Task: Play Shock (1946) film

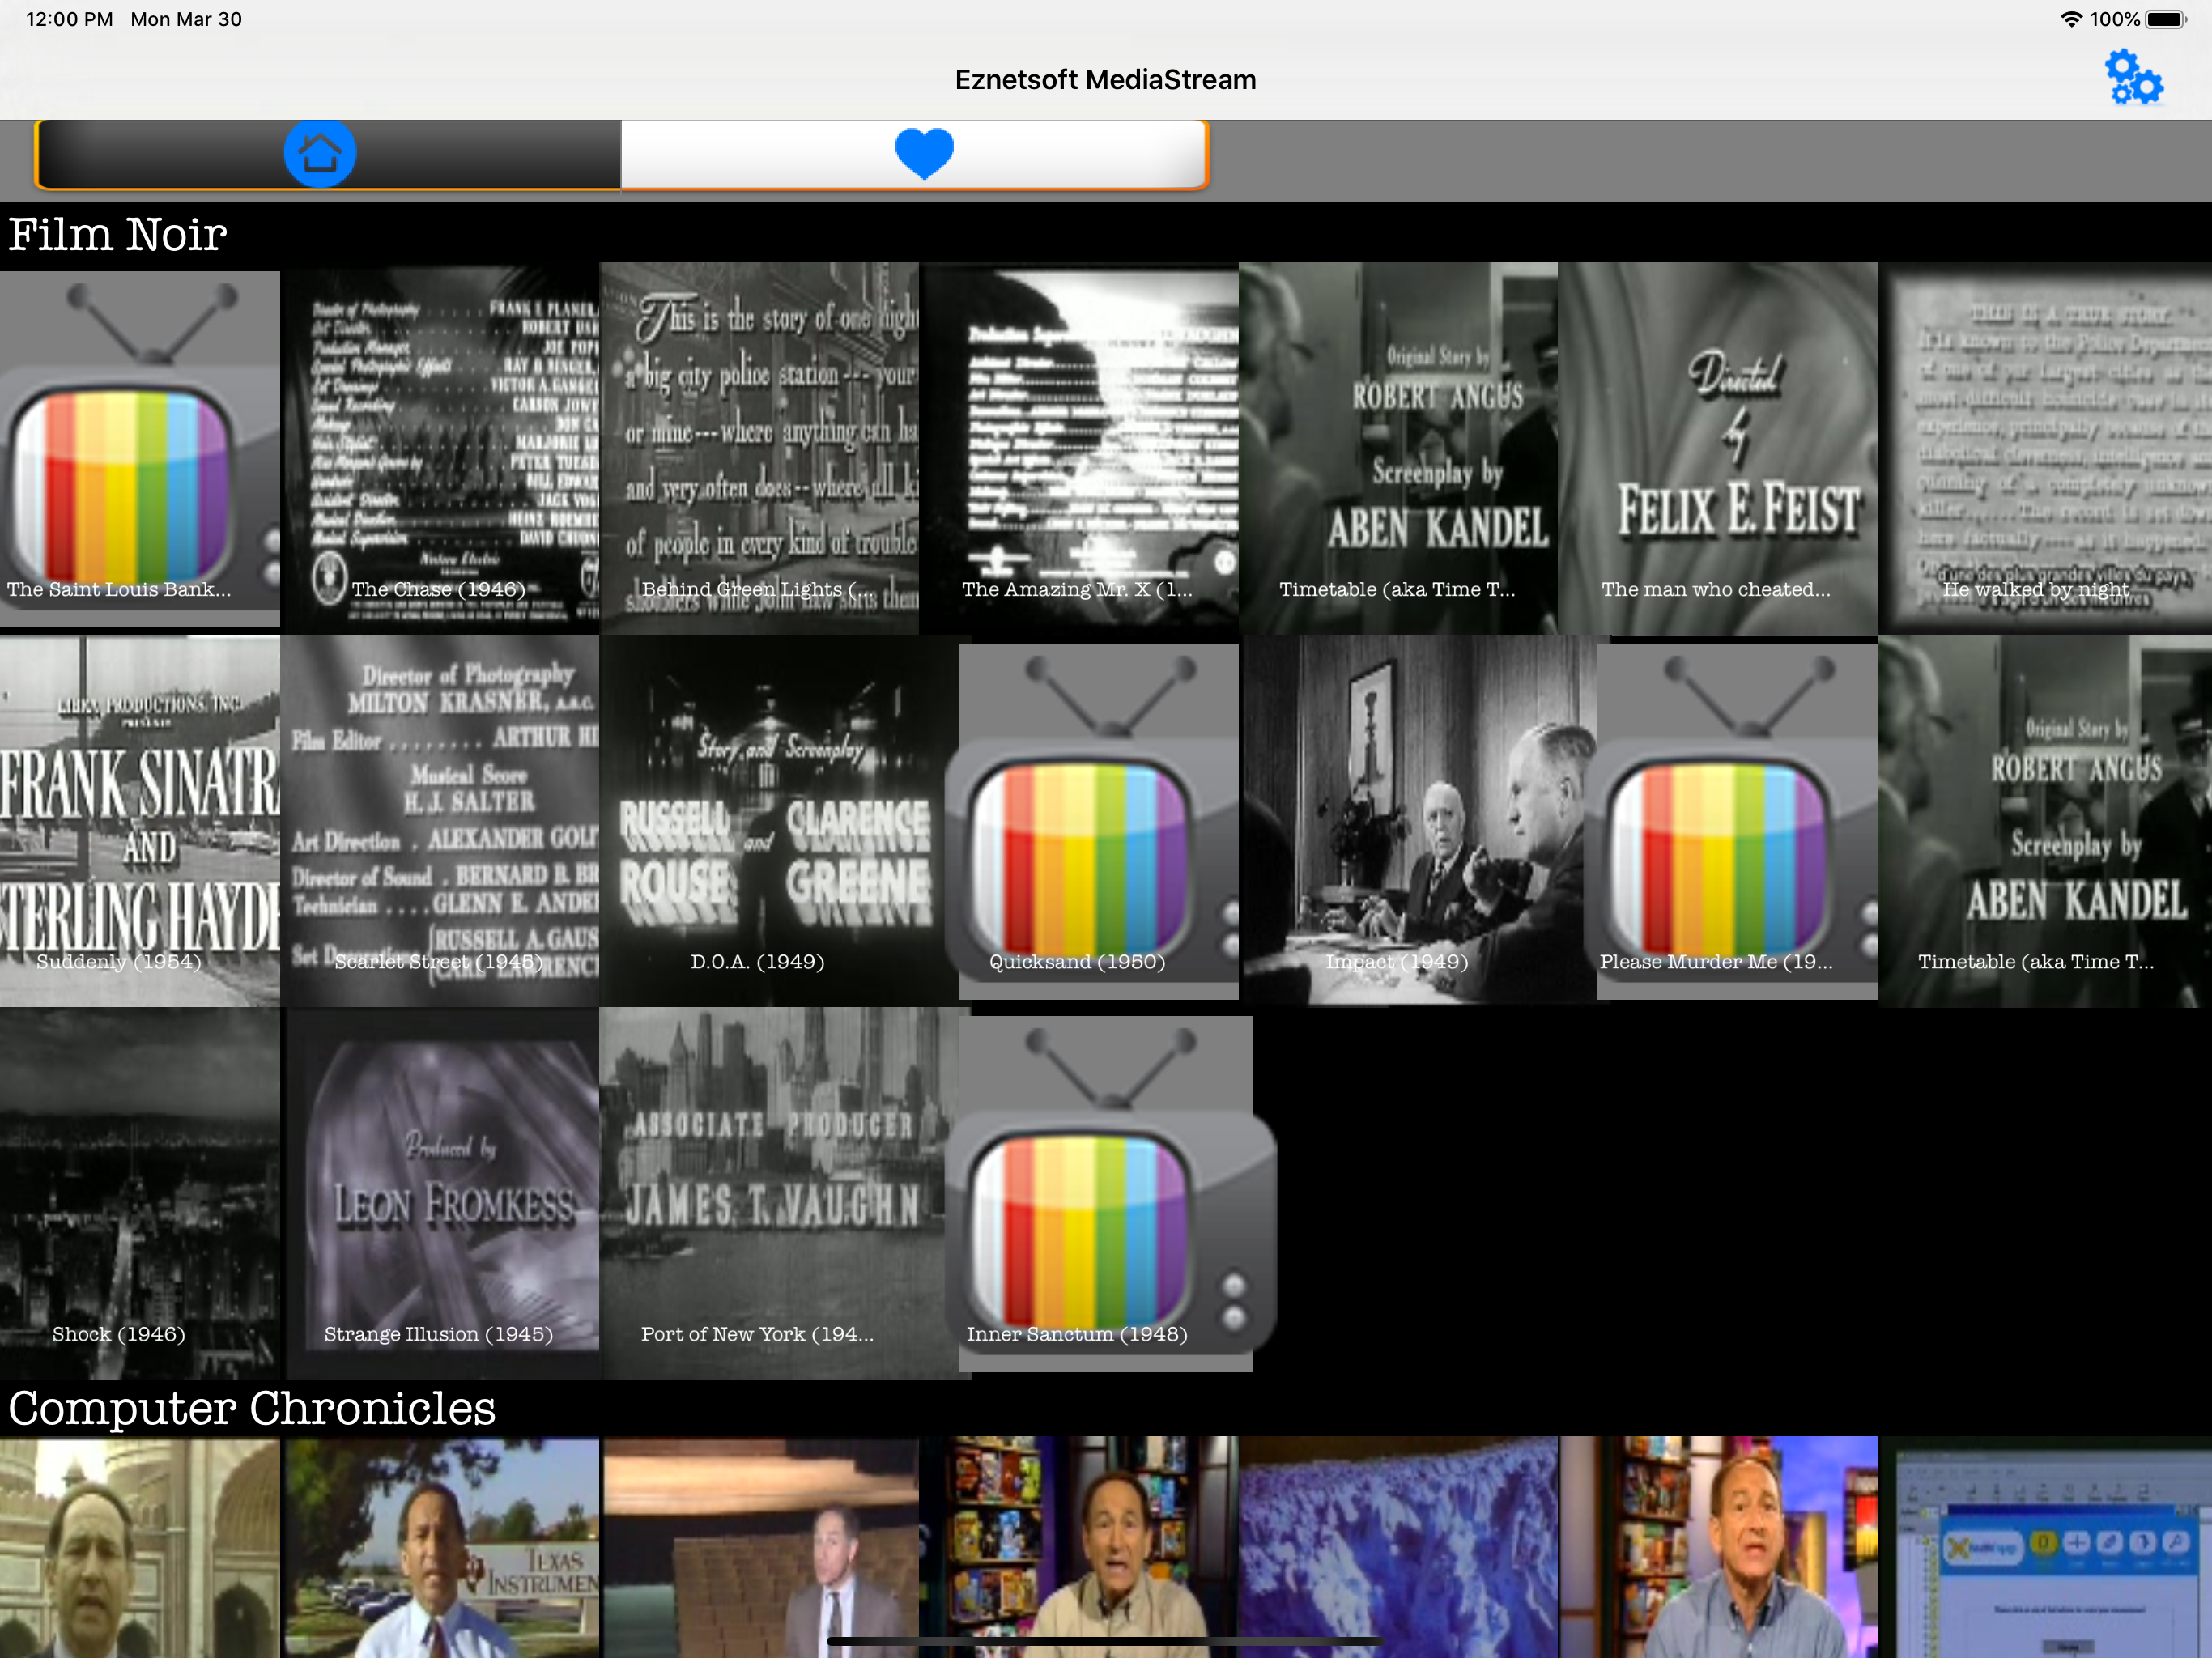Action: pos(140,1193)
